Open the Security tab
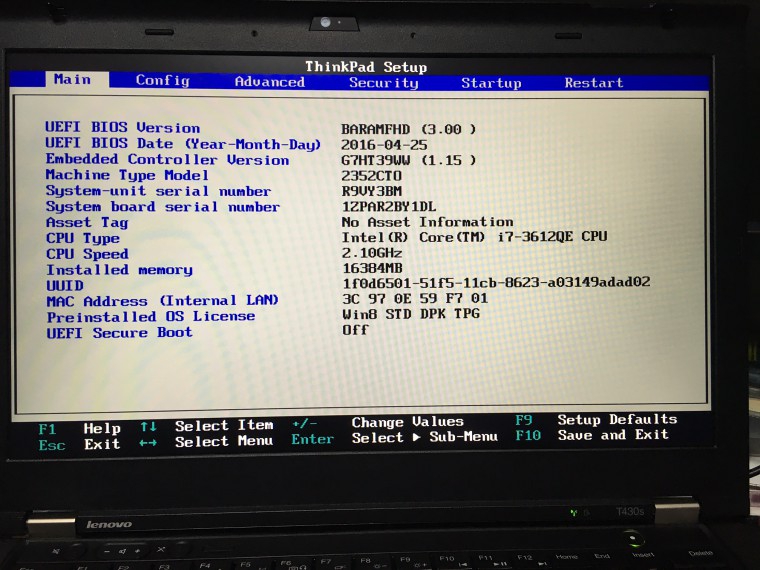Image resolution: width=760 pixels, height=570 pixels. click(383, 83)
